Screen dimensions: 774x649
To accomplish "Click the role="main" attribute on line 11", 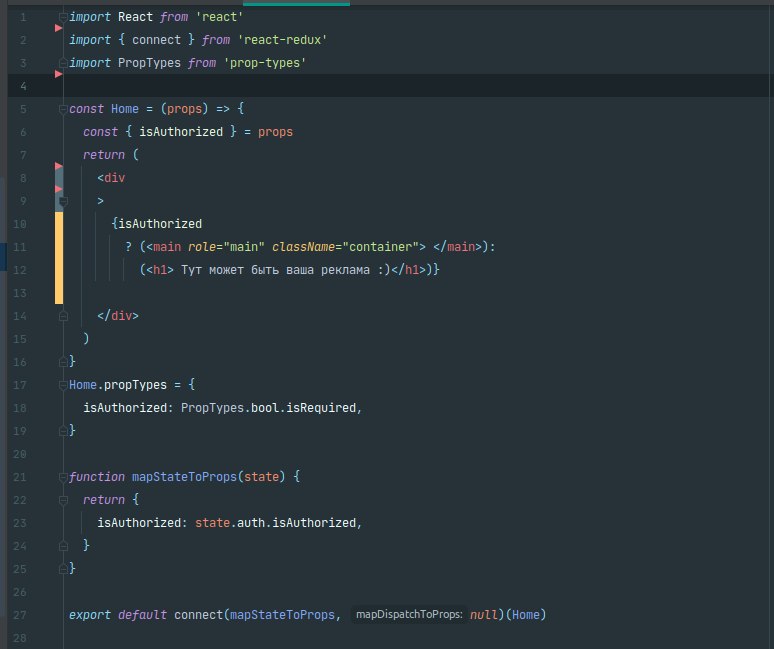I will [x=226, y=247].
